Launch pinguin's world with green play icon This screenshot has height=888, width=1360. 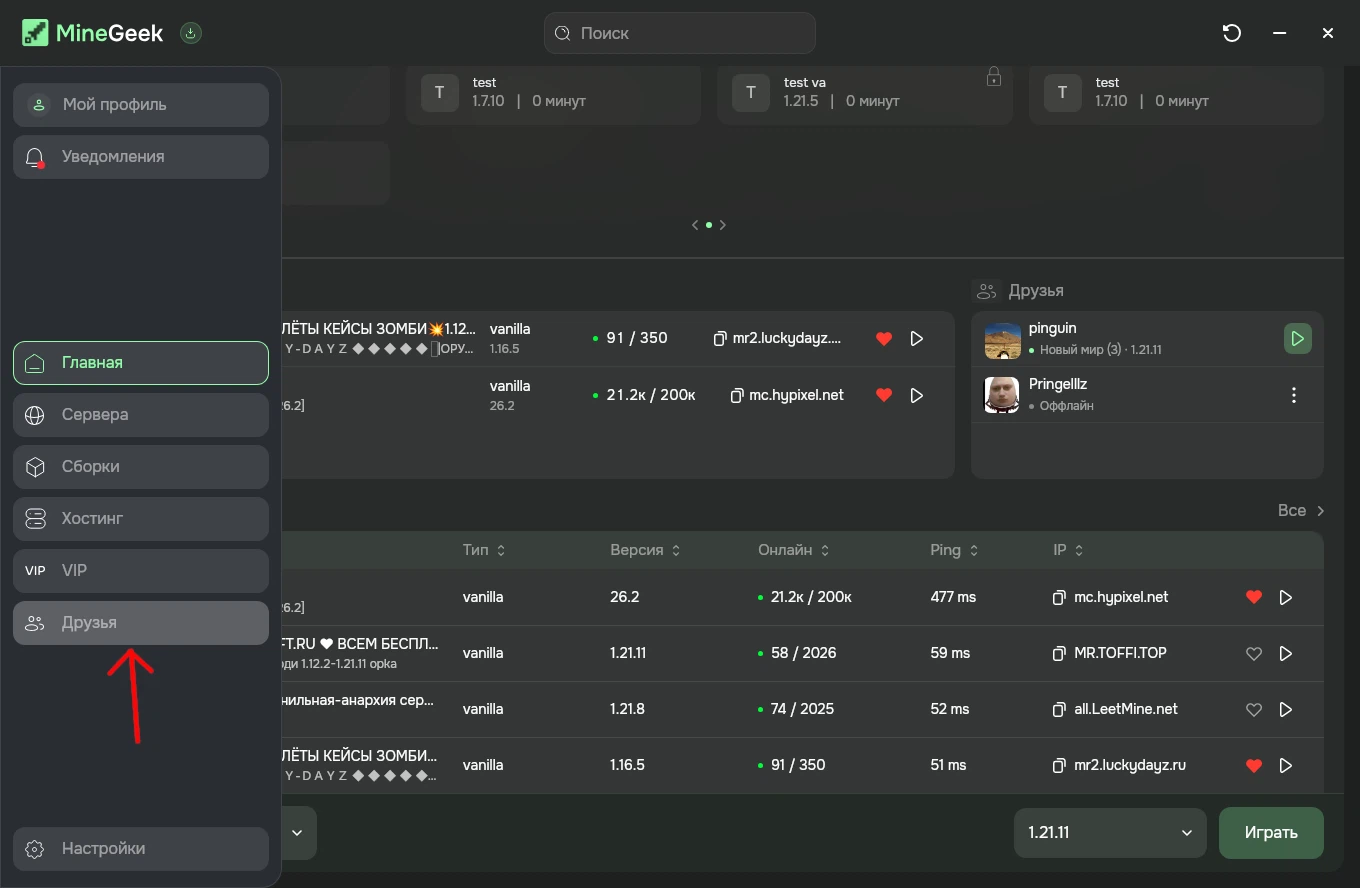tap(1297, 338)
